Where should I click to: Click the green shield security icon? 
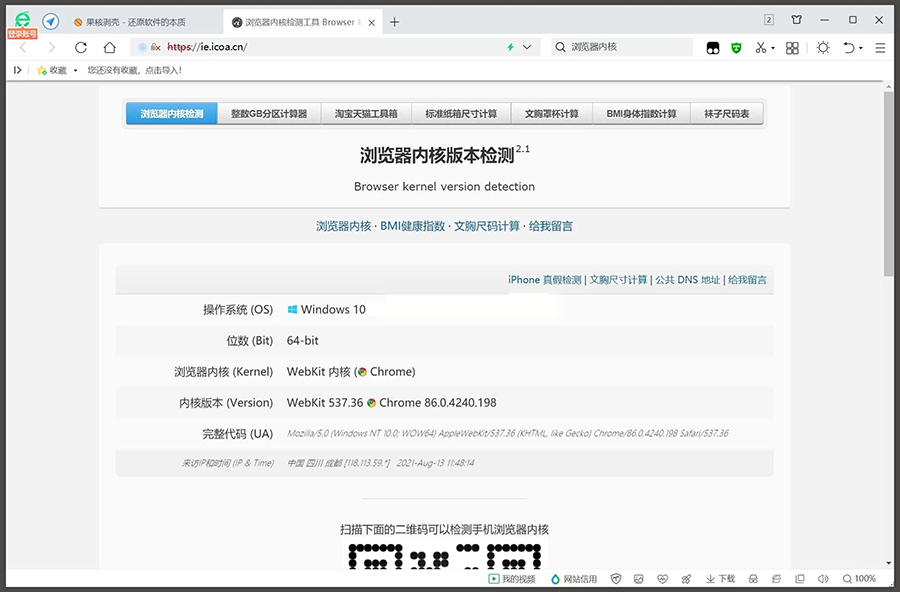[x=736, y=47]
